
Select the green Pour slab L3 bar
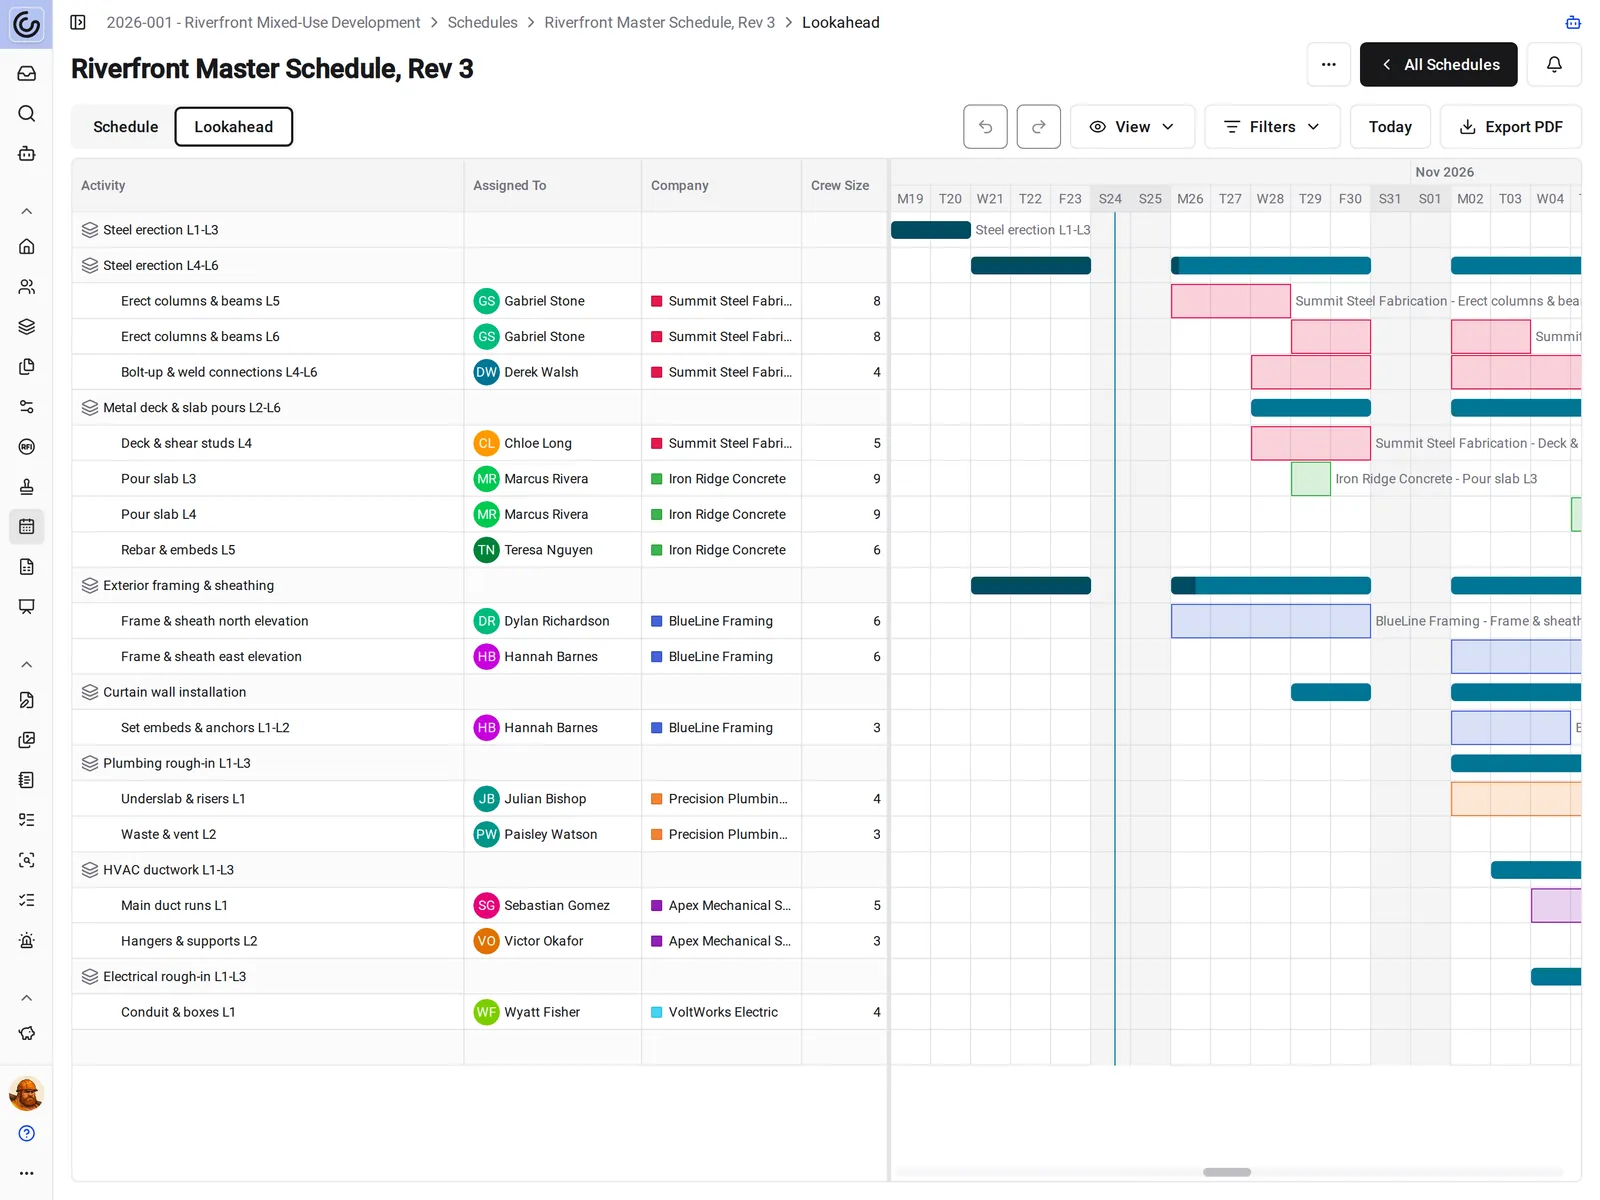(1311, 479)
